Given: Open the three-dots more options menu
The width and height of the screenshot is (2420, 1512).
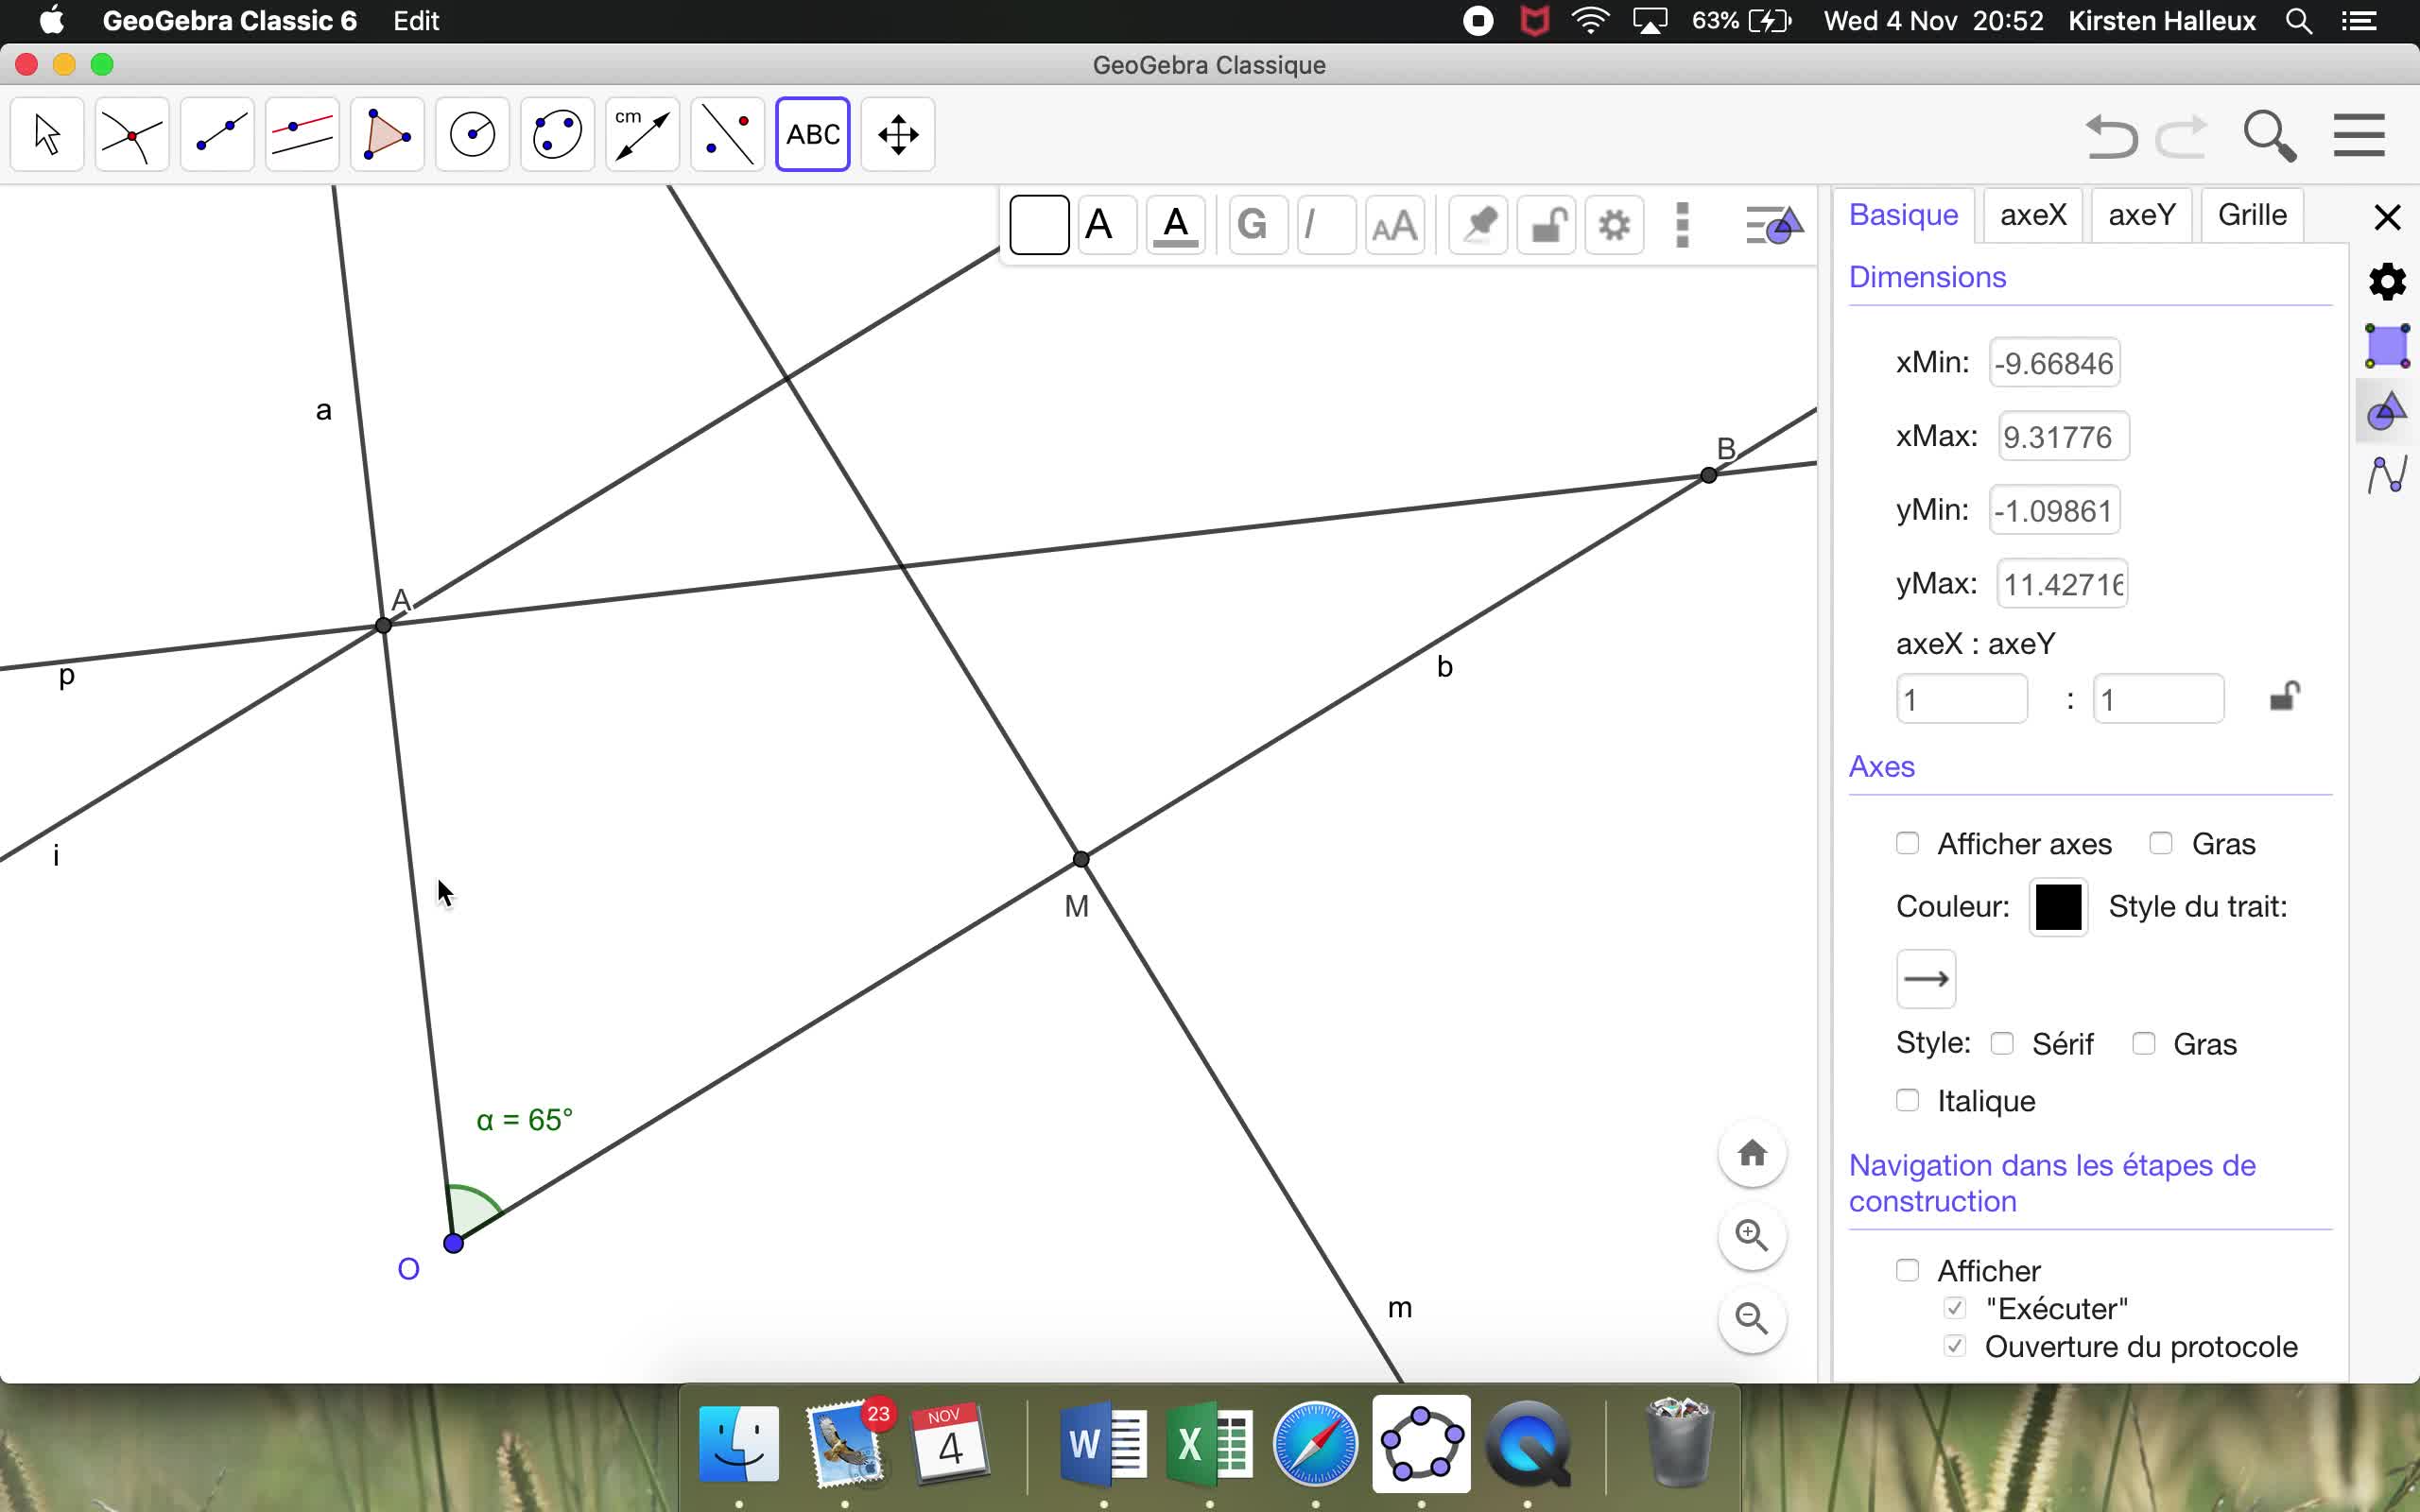Looking at the screenshot, I should point(1682,225).
